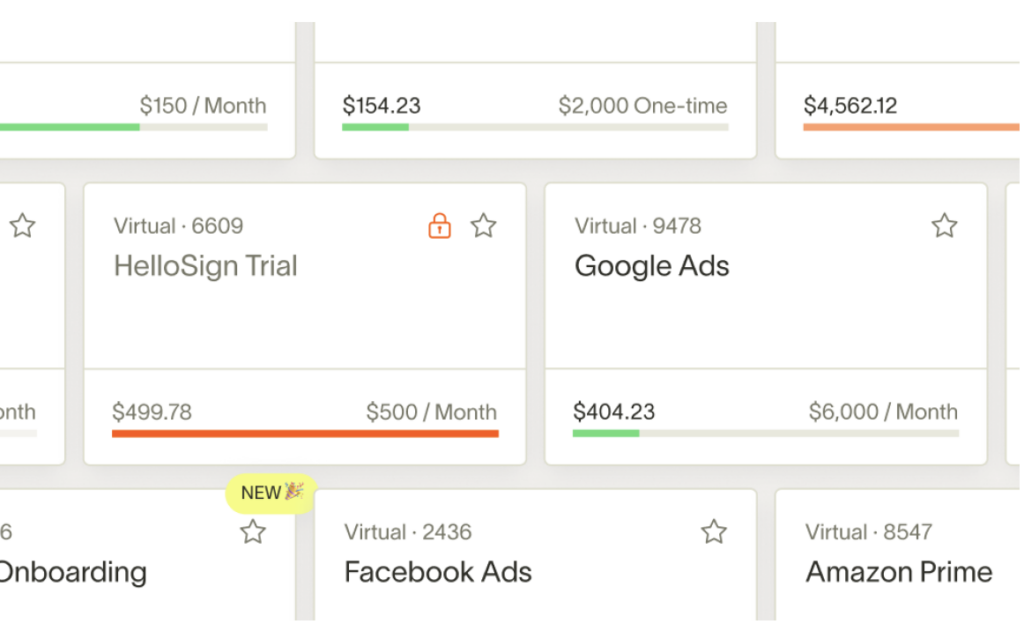Select the "Virtual · 9478" card label
The width and height of the screenshot is (1024, 624).
click(x=638, y=226)
